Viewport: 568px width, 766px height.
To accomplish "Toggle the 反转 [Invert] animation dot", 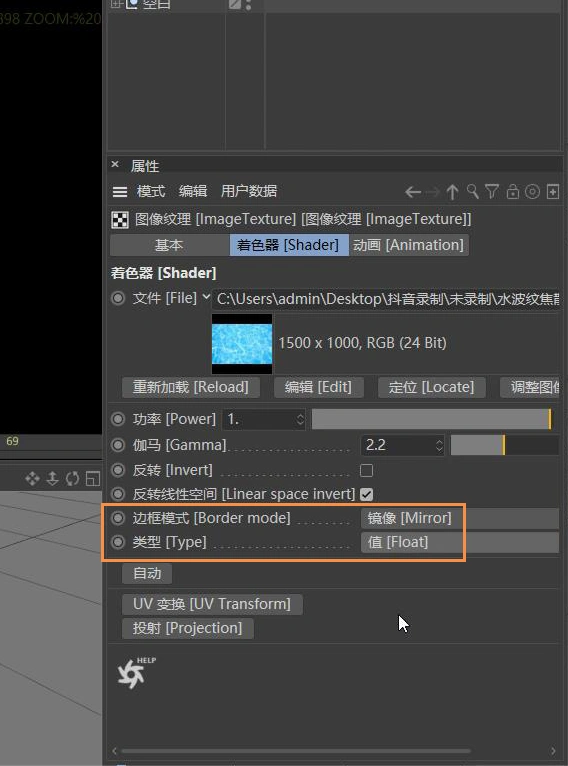I will click(118, 470).
